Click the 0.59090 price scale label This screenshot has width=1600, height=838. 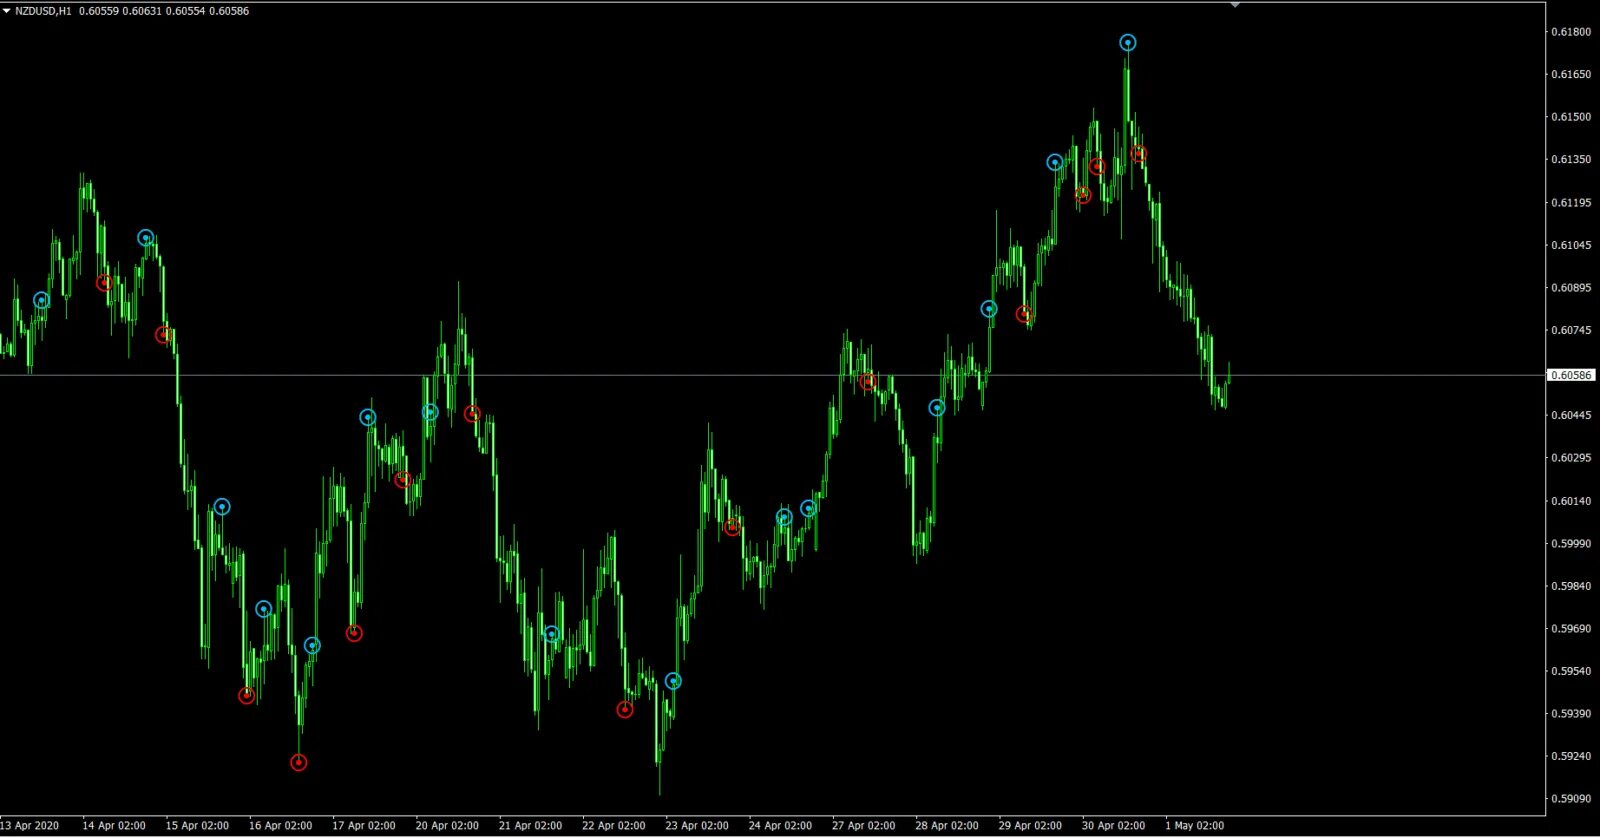point(1570,799)
